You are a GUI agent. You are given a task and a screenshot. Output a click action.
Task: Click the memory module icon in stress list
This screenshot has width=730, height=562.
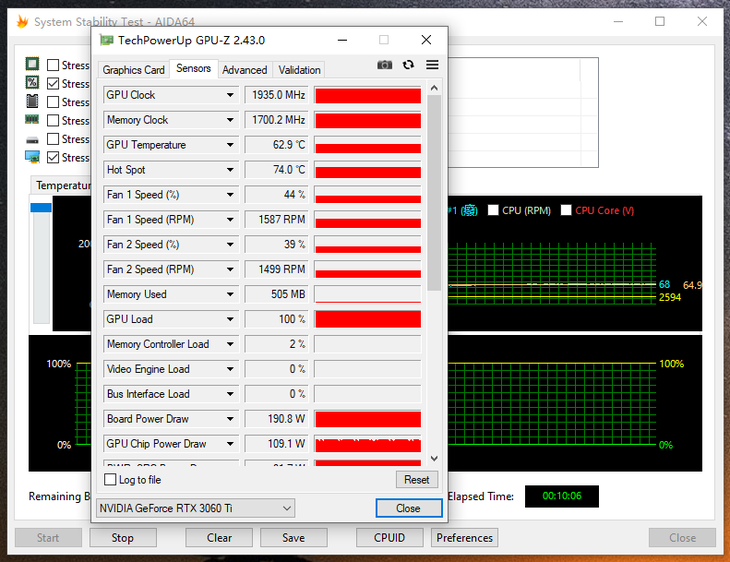[32, 120]
